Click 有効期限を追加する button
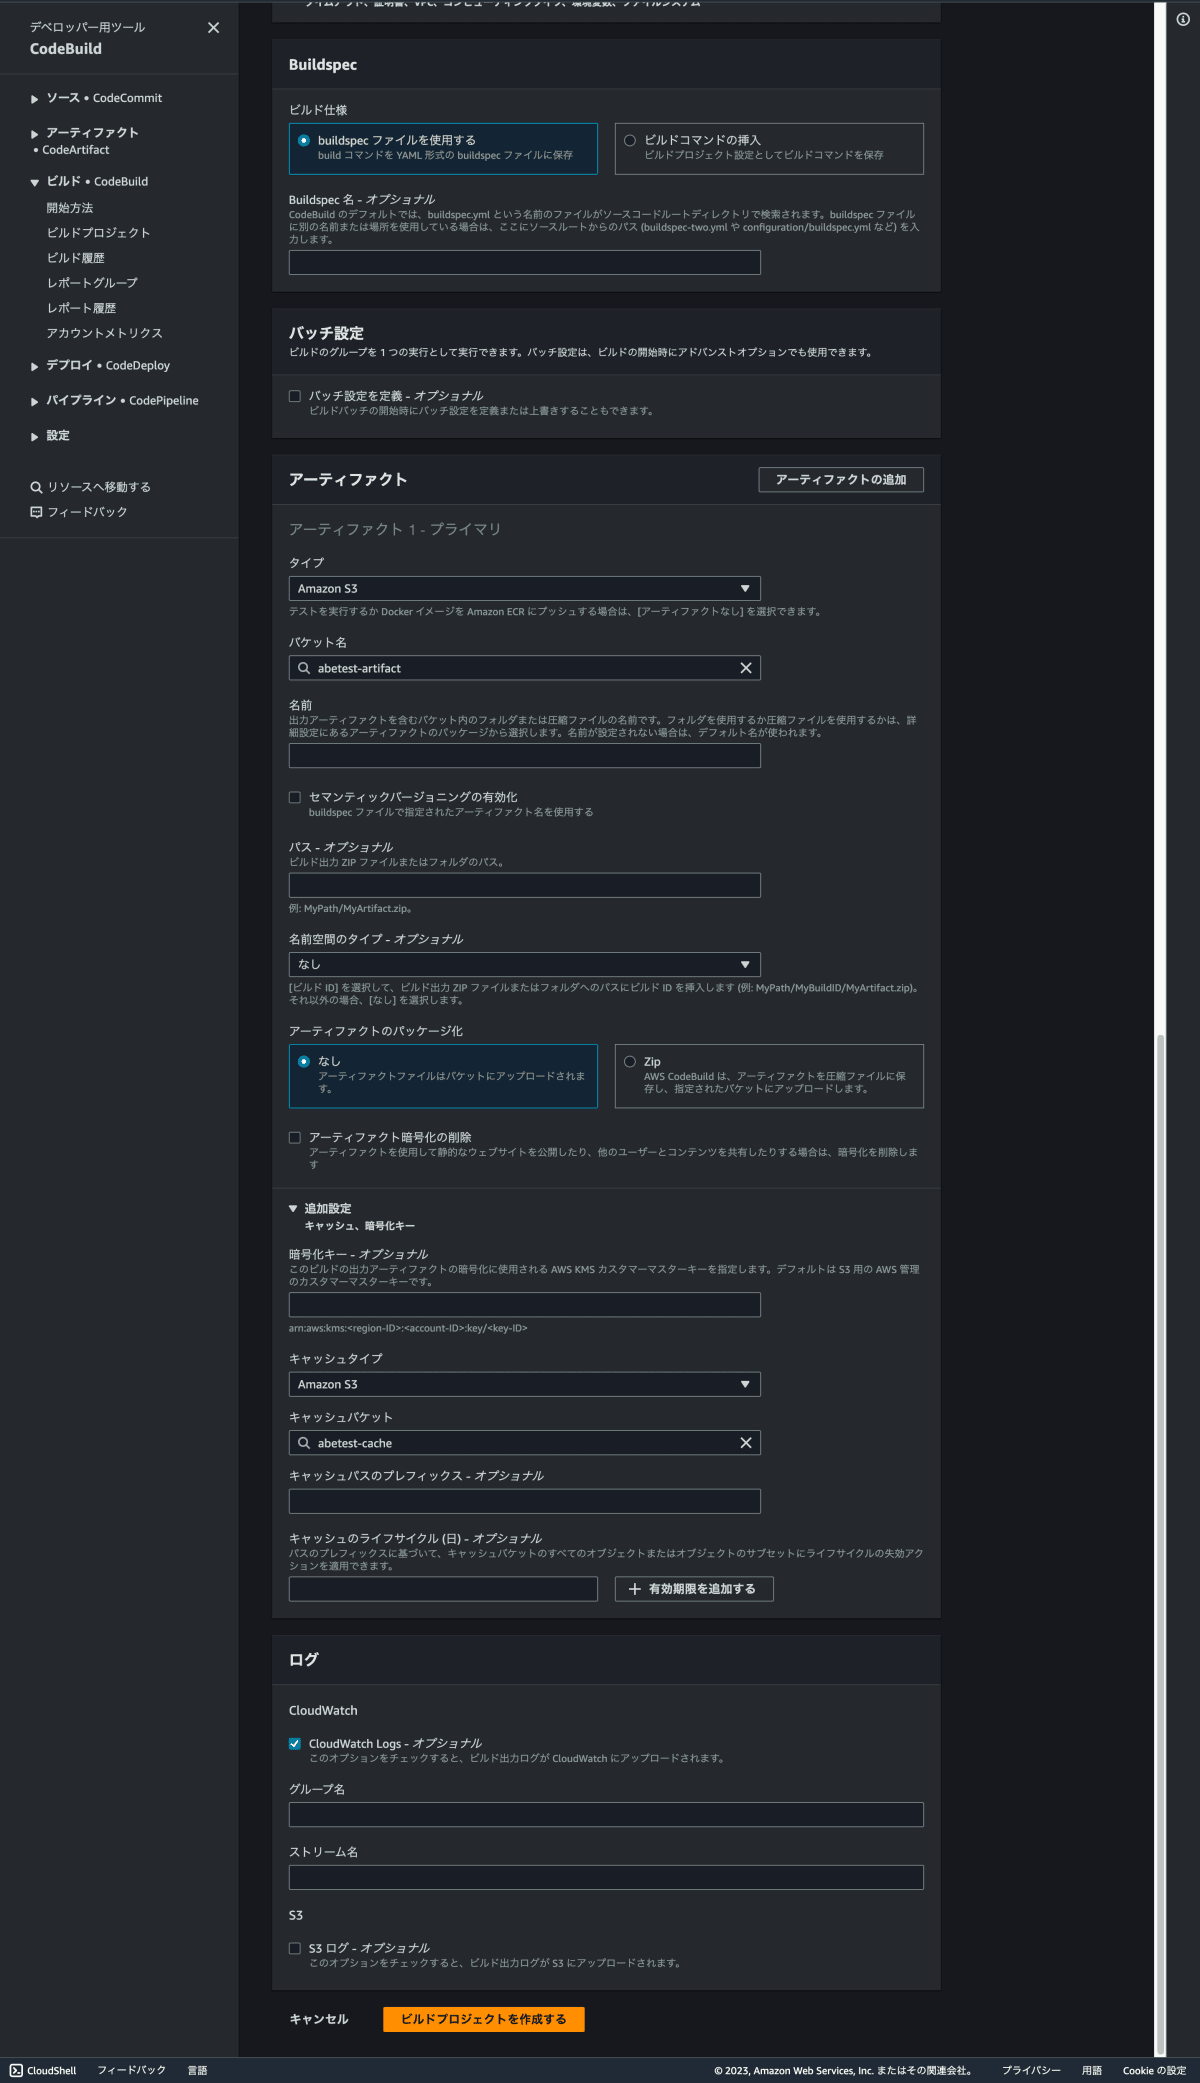 click(x=694, y=1589)
